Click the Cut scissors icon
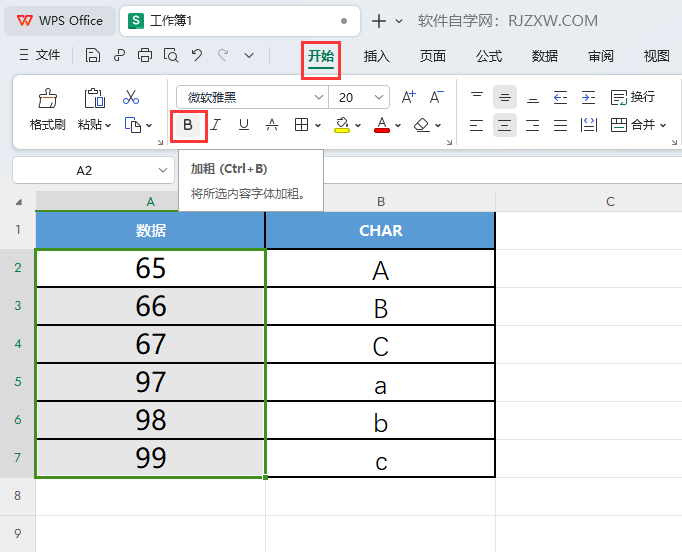Viewport: 682px width, 552px height. pyautogui.click(x=131, y=97)
